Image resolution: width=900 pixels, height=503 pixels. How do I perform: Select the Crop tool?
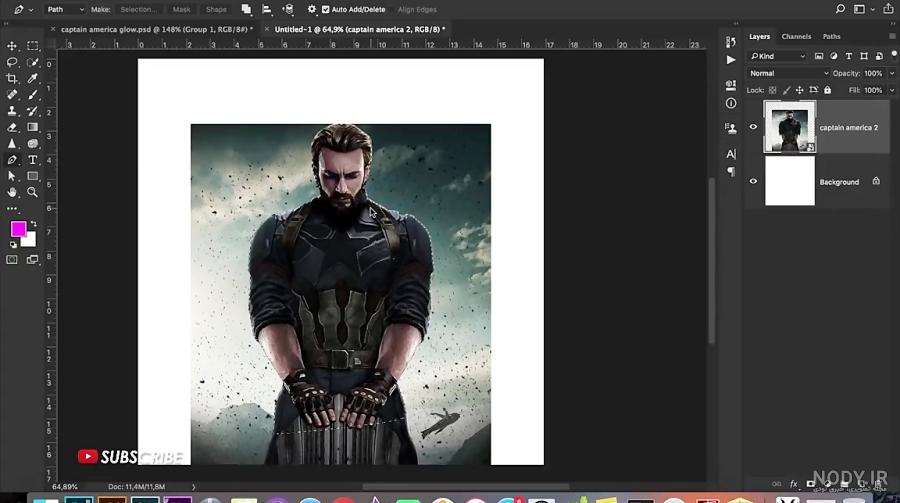point(11,78)
